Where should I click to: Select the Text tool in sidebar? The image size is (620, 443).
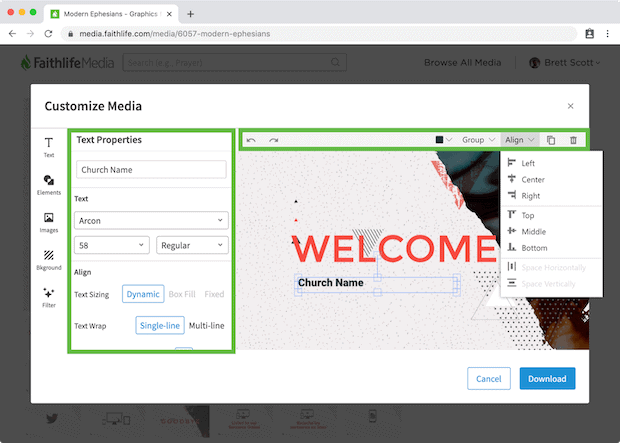coord(48,147)
